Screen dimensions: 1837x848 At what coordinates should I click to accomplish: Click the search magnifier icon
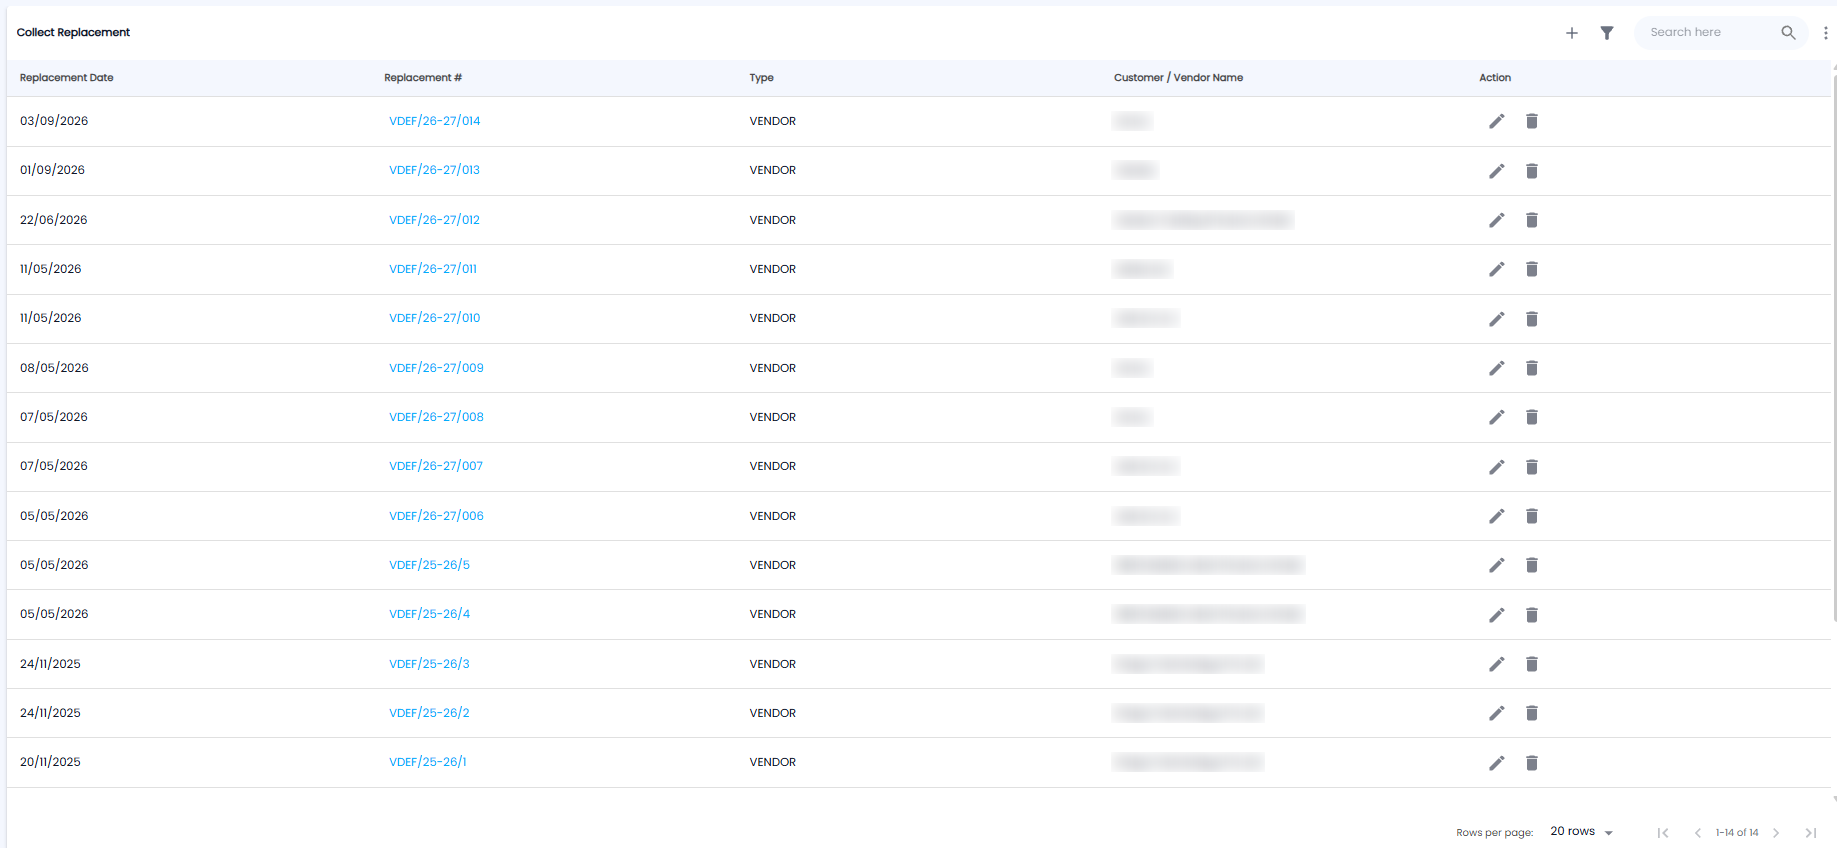tap(1789, 33)
